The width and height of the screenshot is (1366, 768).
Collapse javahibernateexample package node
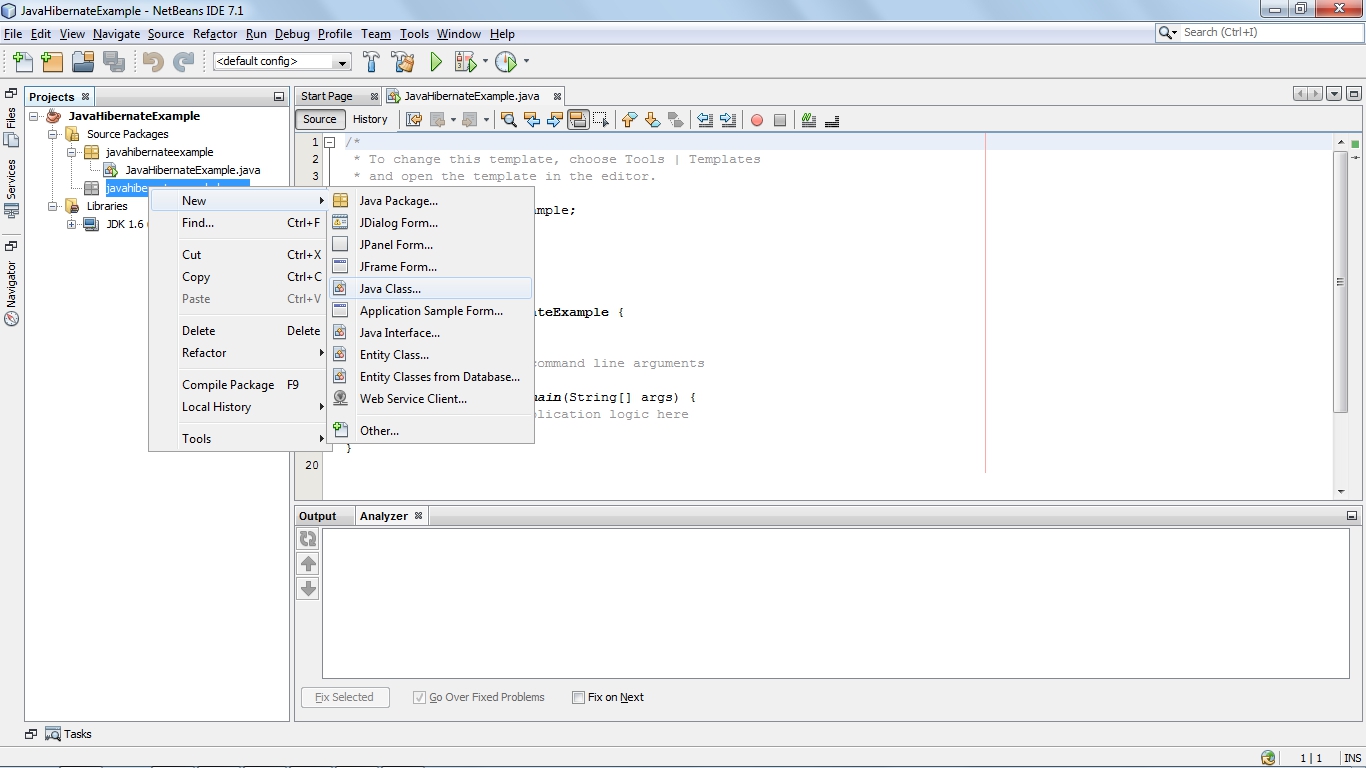point(72,152)
